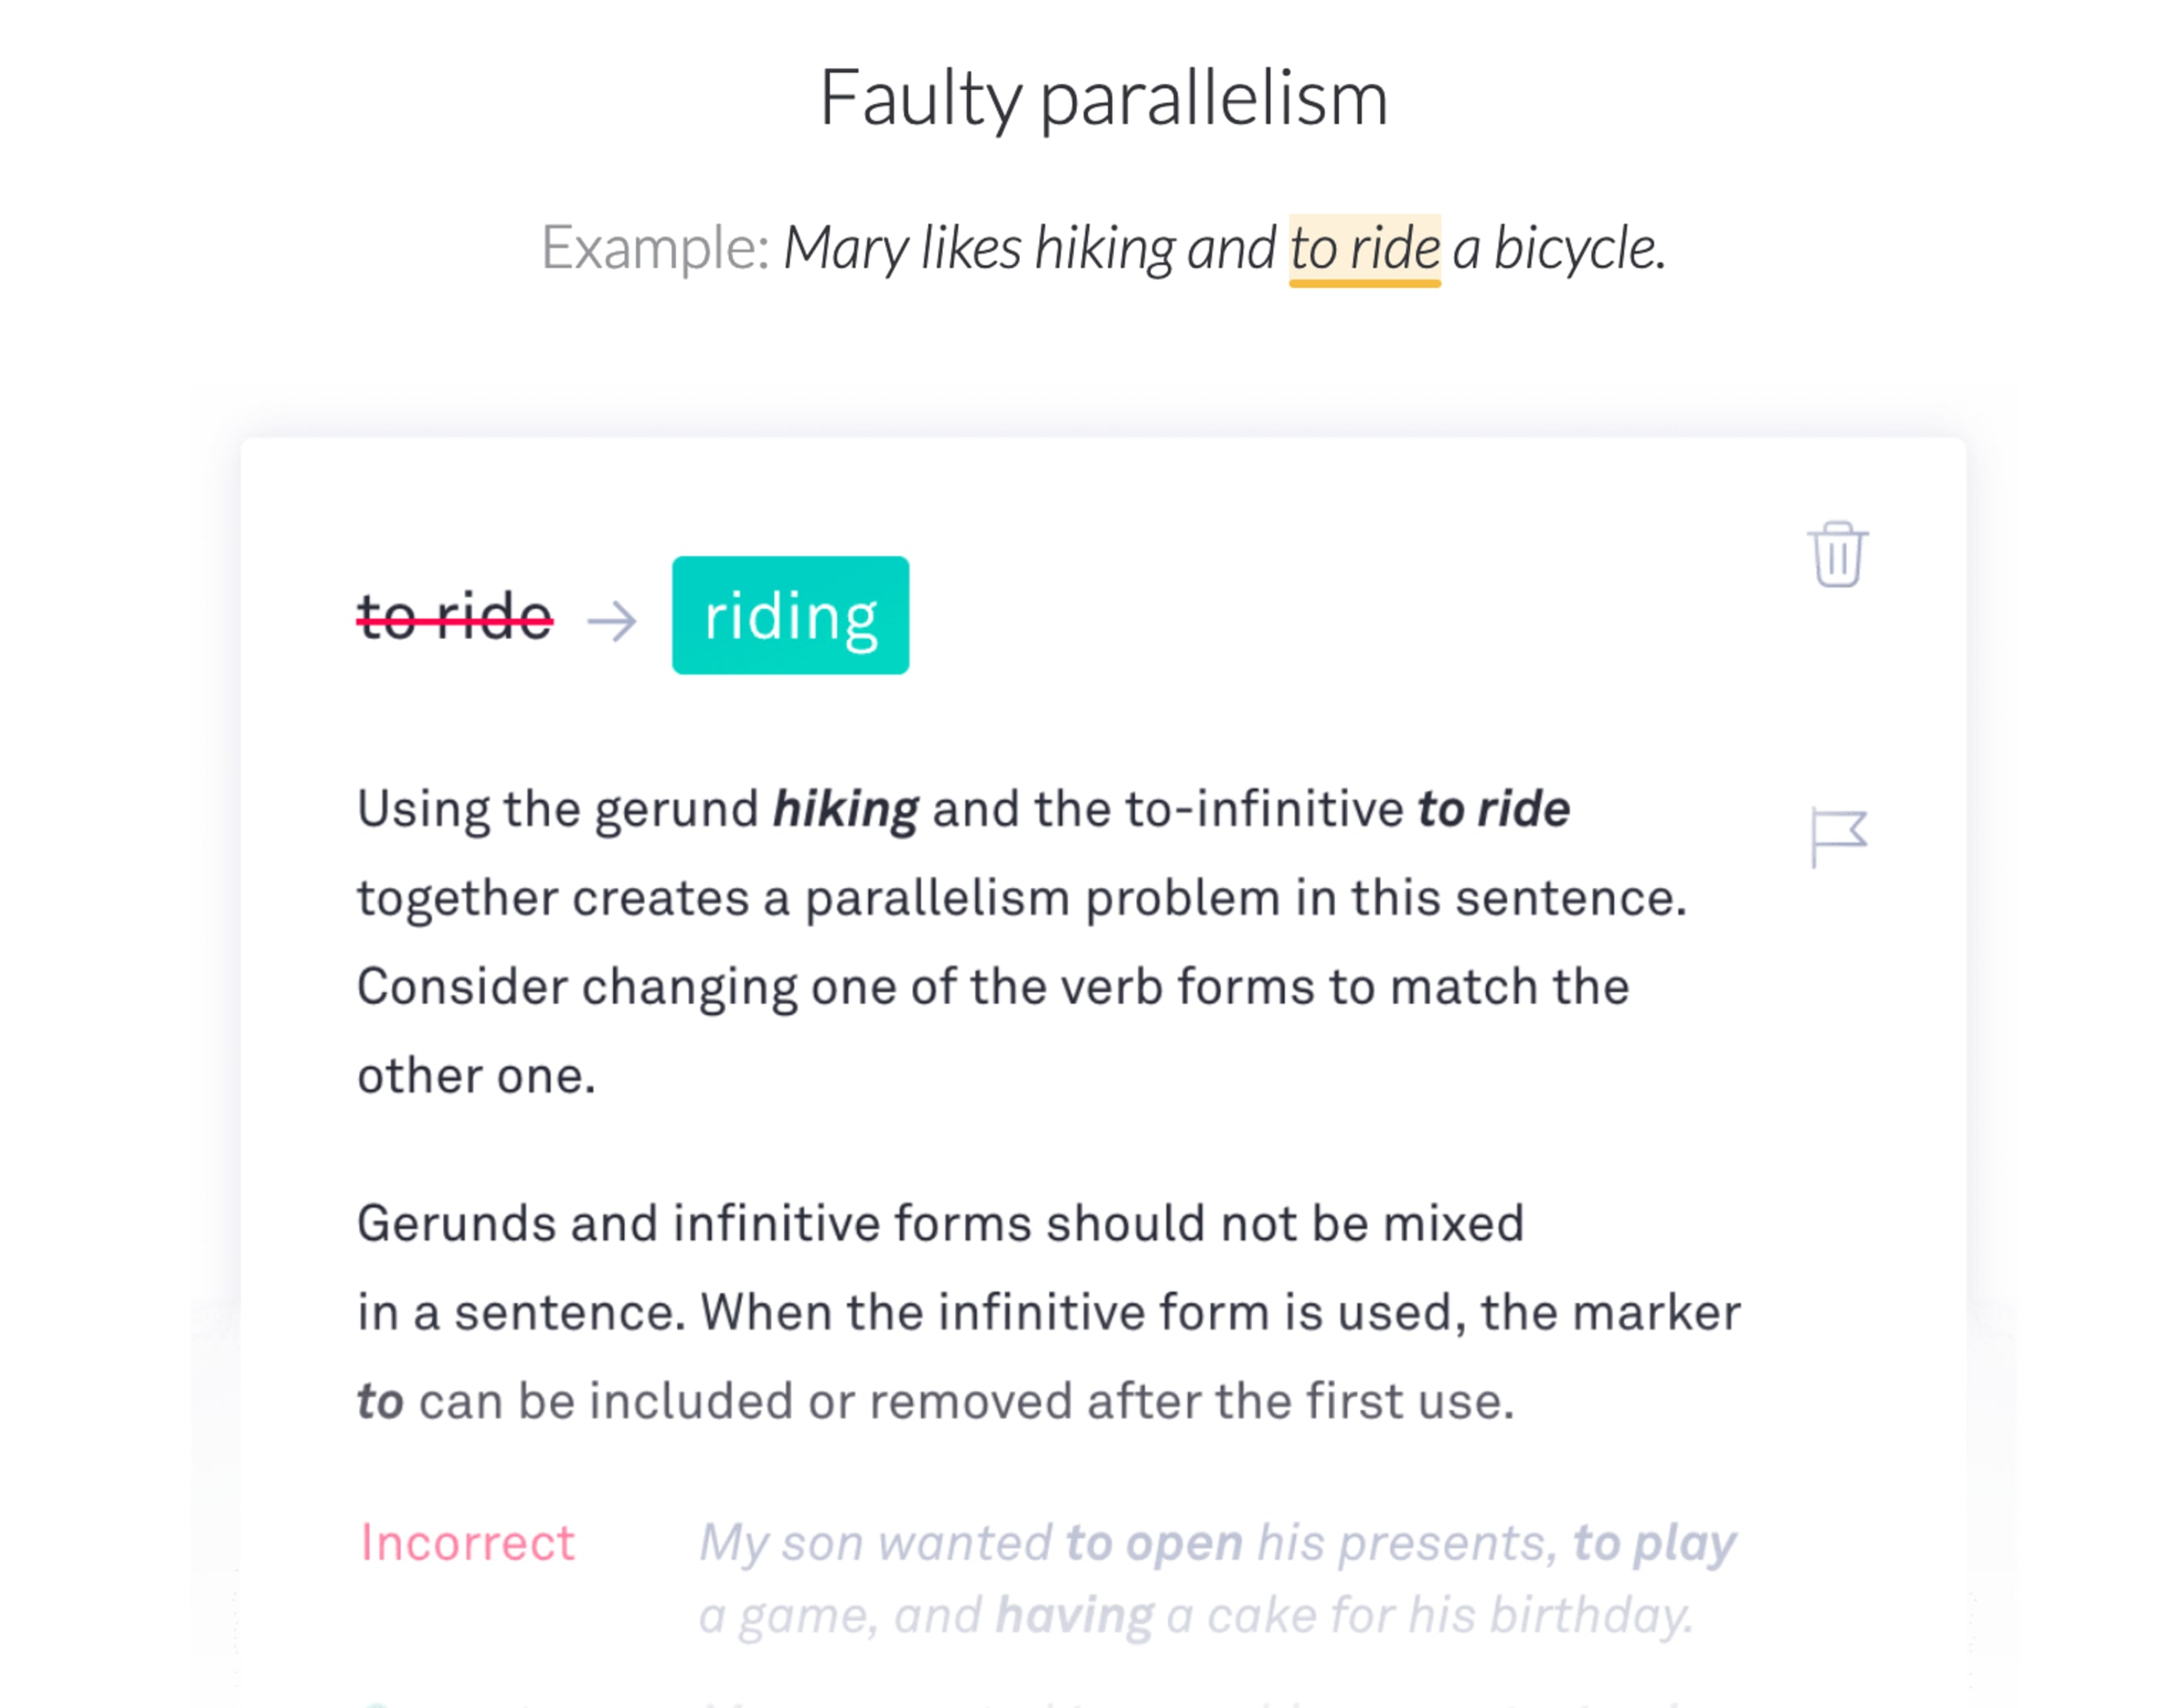The width and height of the screenshot is (2176, 1708).
Task: Accept the 'riding' replacement suggestion
Action: click(x=790, y=615)
